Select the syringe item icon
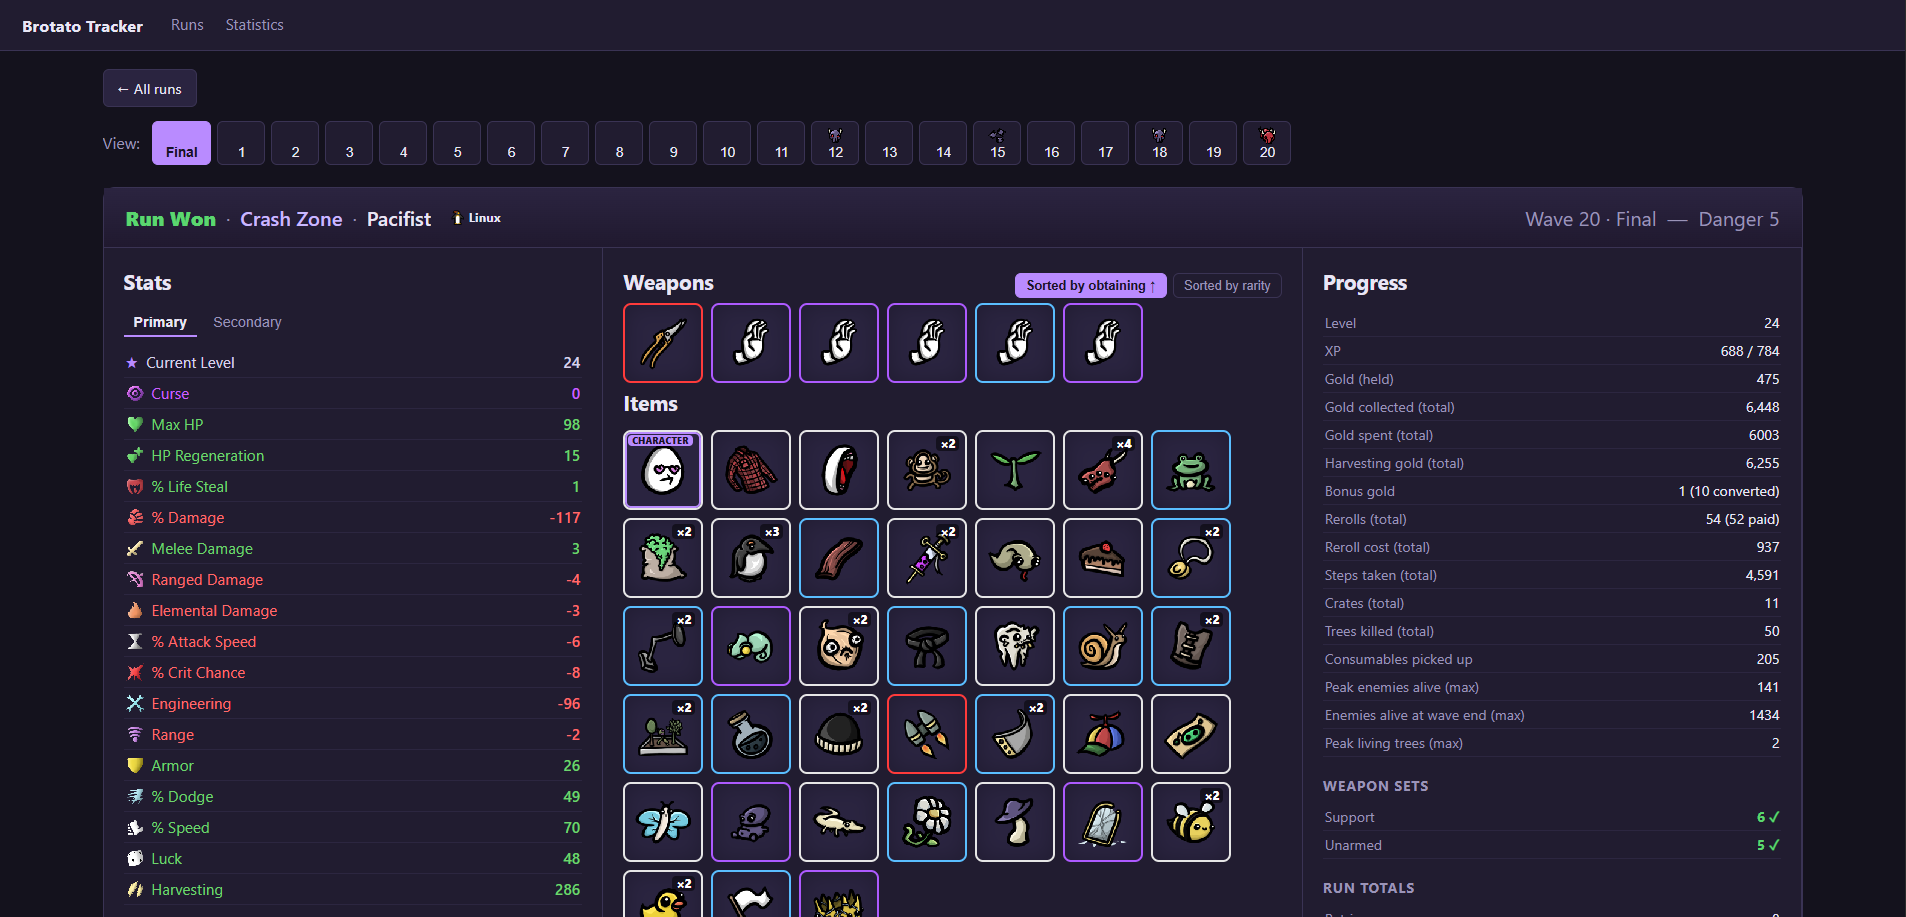1906x917 pixels. point(927,558)
